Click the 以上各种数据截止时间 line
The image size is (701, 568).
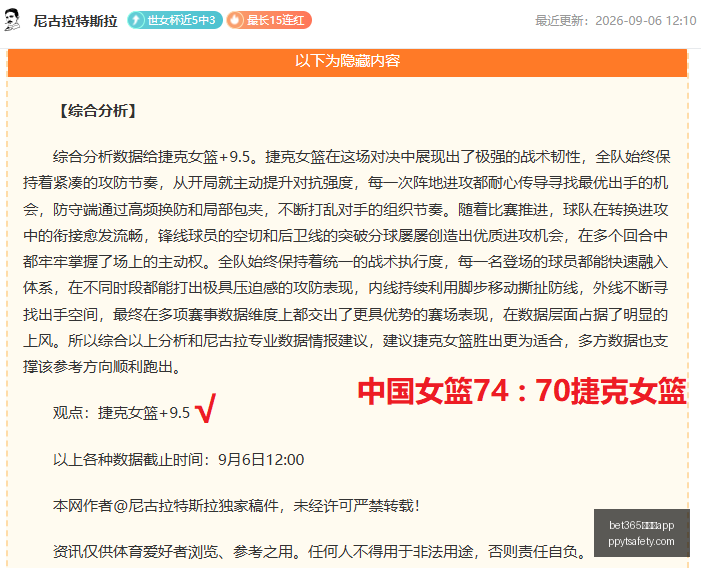(x=178, y=459)
